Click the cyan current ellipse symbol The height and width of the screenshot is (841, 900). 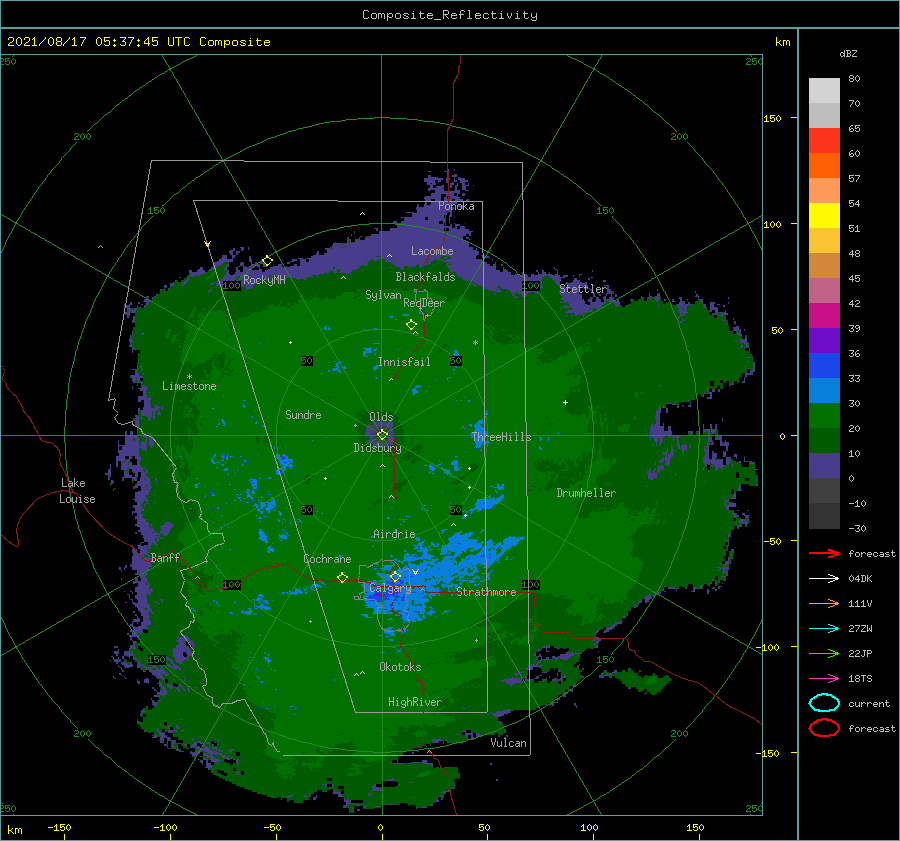824,703
